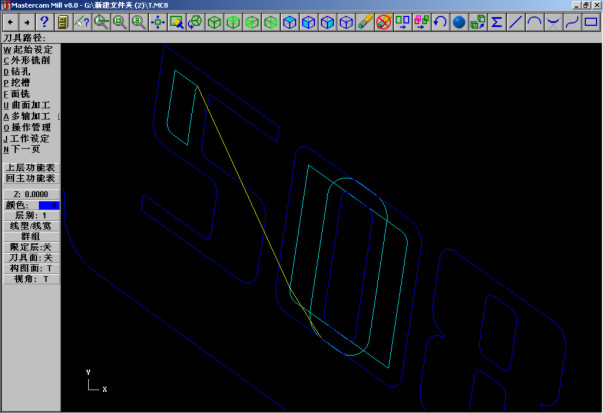This screenshot has height=413, width=603.
Task: Click the right arrow toolbar icon
Action: pyautogui.click(x=27, y=22)
